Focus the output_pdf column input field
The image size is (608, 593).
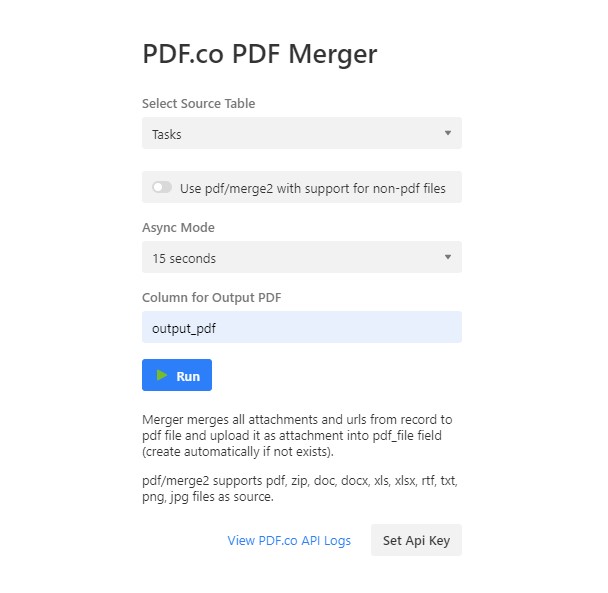tap(302, 327)
